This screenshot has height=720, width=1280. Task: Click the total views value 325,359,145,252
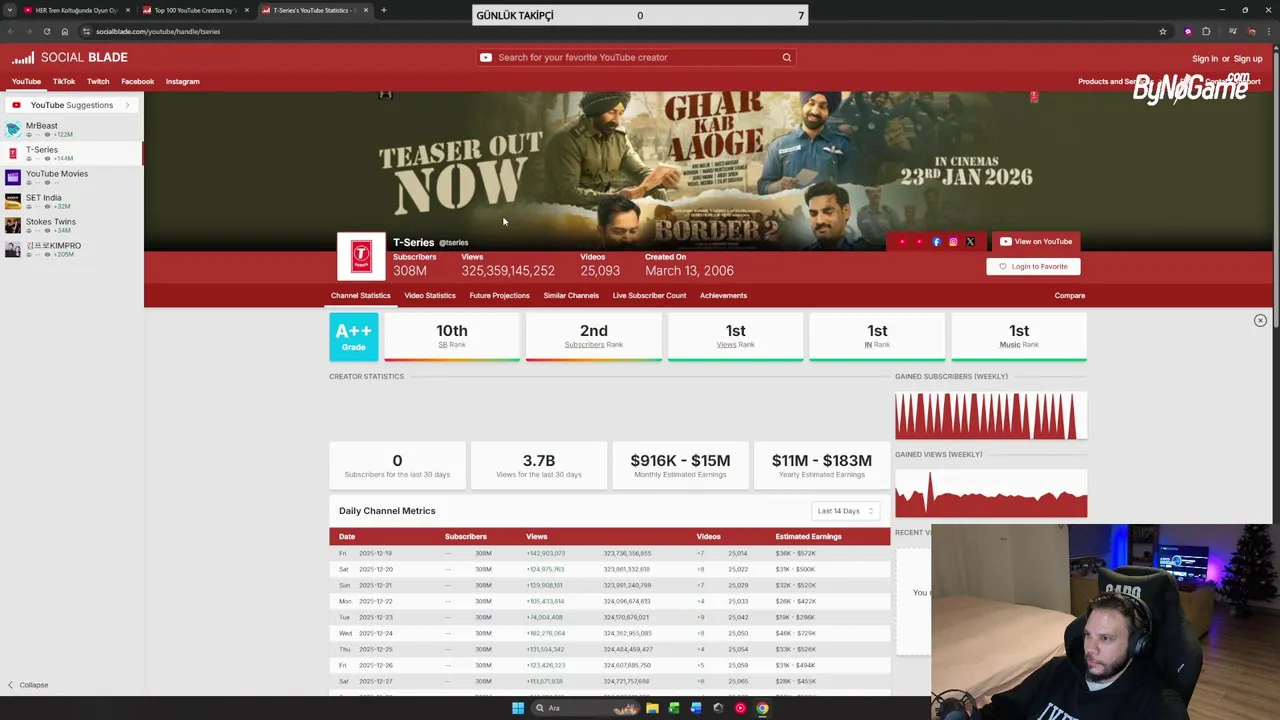tap(508, 271)
